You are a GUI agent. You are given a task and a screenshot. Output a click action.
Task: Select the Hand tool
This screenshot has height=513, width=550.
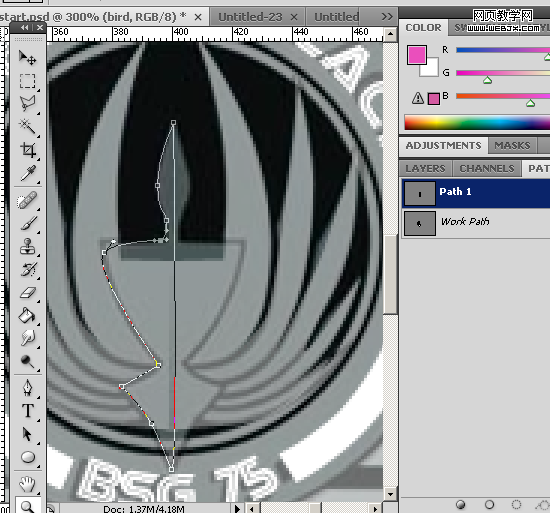point(27,485)
